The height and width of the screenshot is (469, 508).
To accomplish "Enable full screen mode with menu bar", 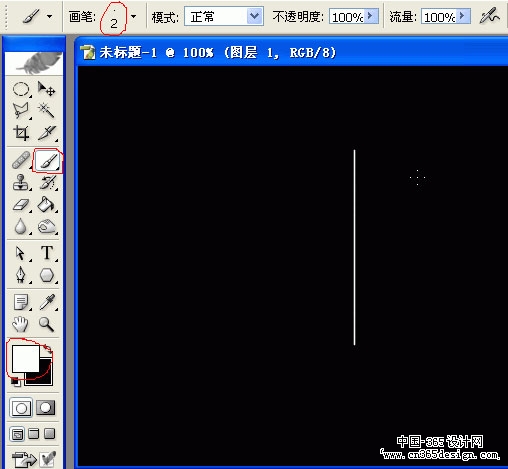I will tap(34, 434).
